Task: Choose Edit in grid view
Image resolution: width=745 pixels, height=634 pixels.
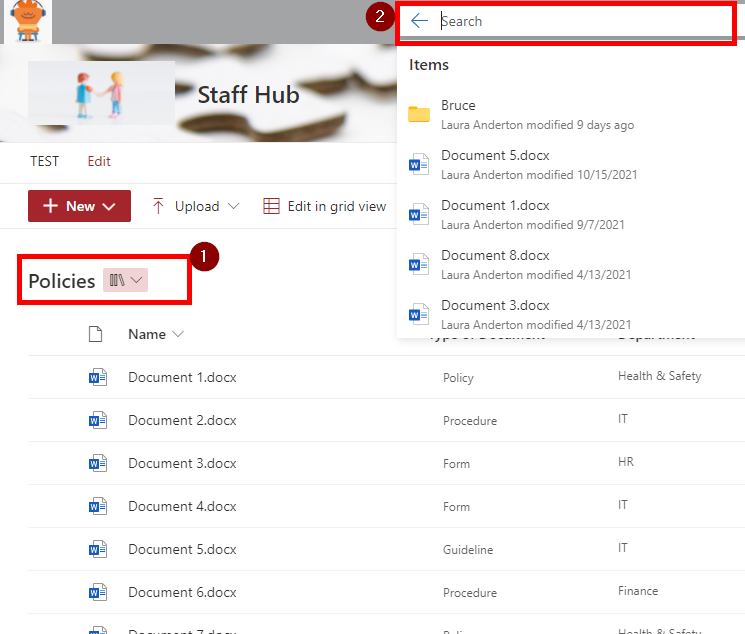Action: click(x=325, y=206)
